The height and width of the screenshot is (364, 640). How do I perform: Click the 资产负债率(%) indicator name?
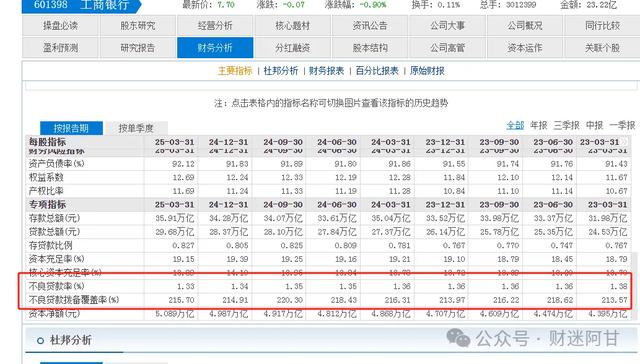point(56,164)
